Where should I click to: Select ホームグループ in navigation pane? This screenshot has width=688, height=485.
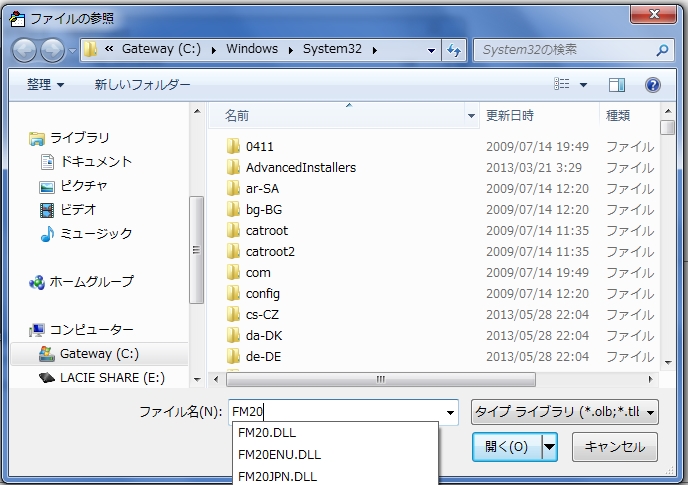tap(81, 281)
